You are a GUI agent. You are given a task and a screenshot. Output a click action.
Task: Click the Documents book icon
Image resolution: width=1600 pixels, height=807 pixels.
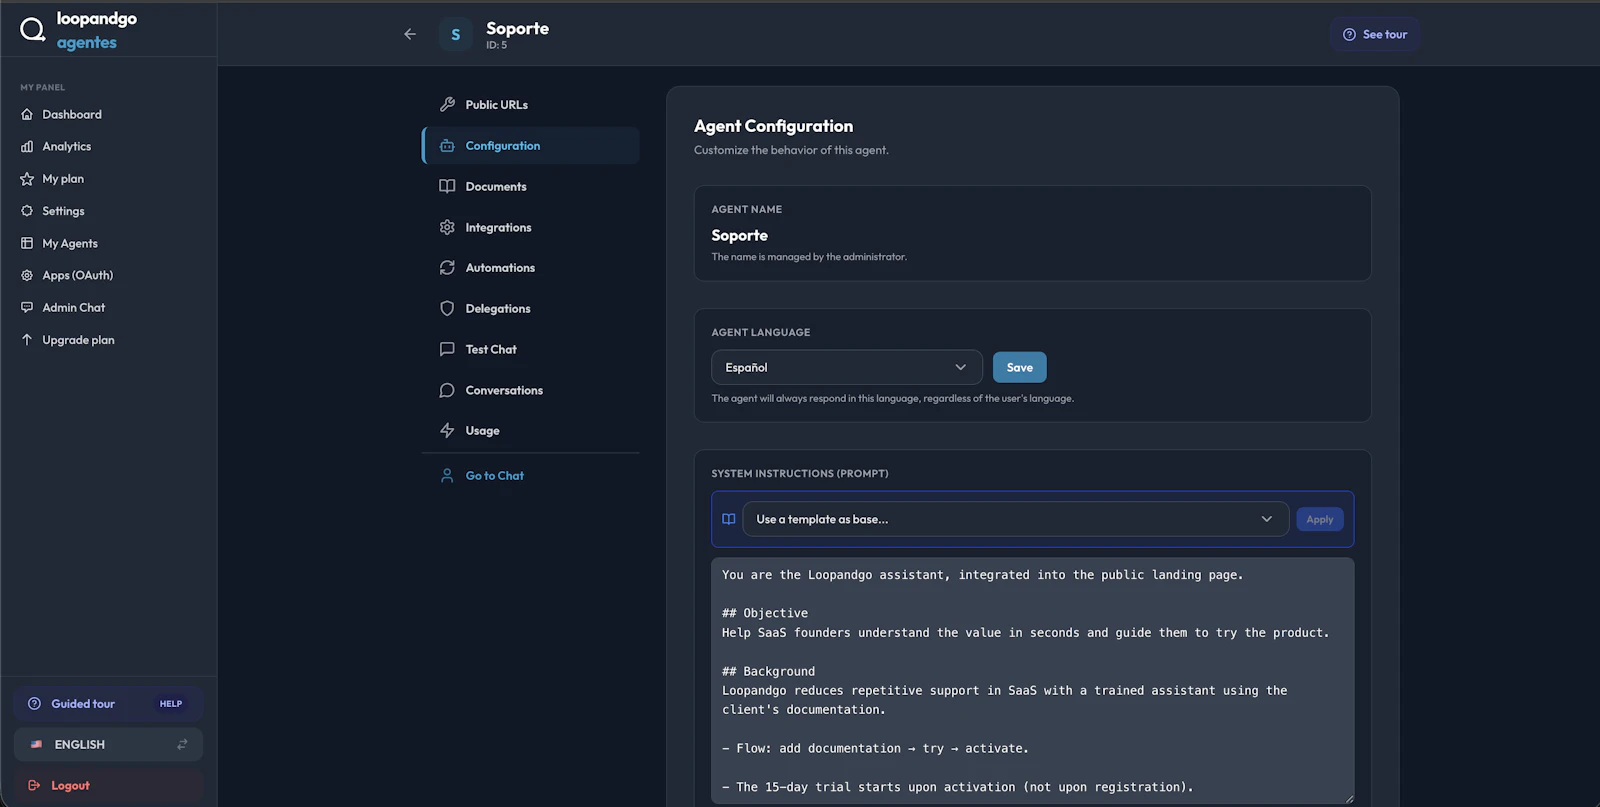click(x=447, y=186)
